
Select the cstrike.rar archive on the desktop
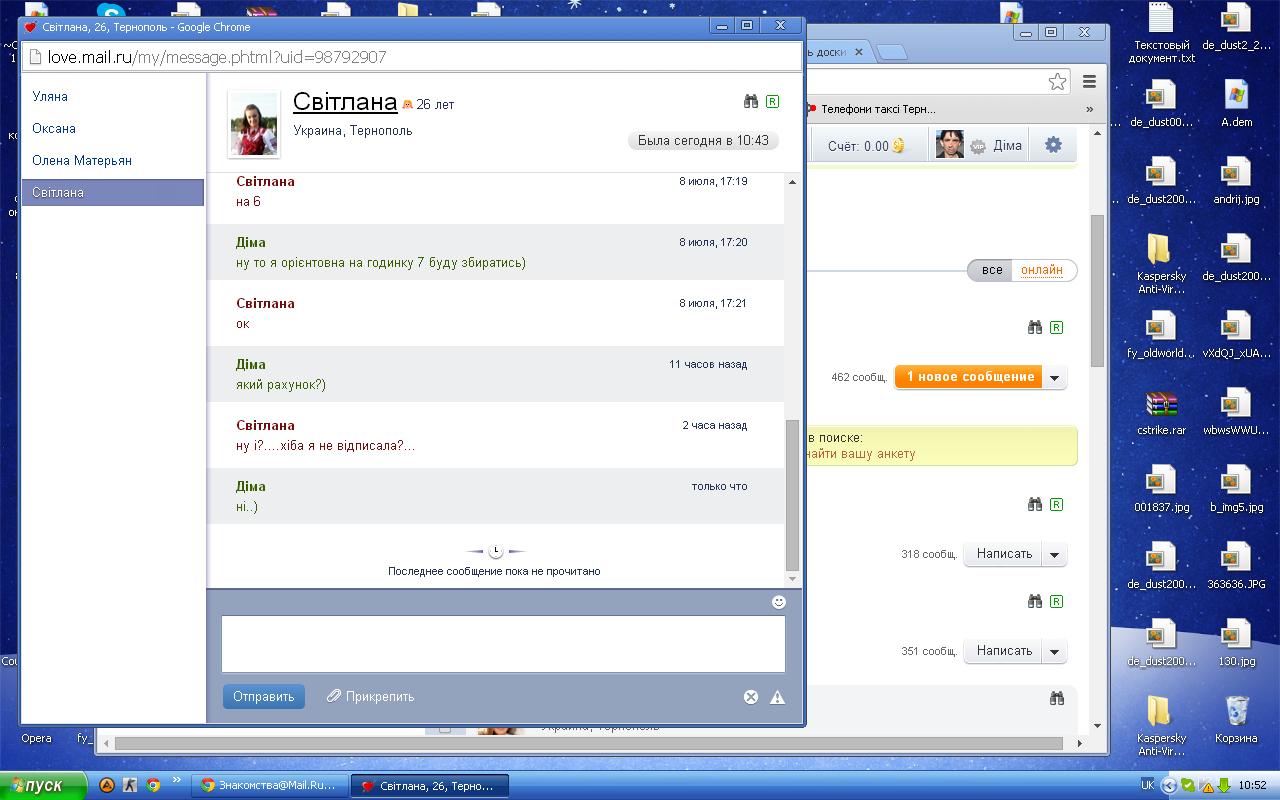[x=1160, y=412]
